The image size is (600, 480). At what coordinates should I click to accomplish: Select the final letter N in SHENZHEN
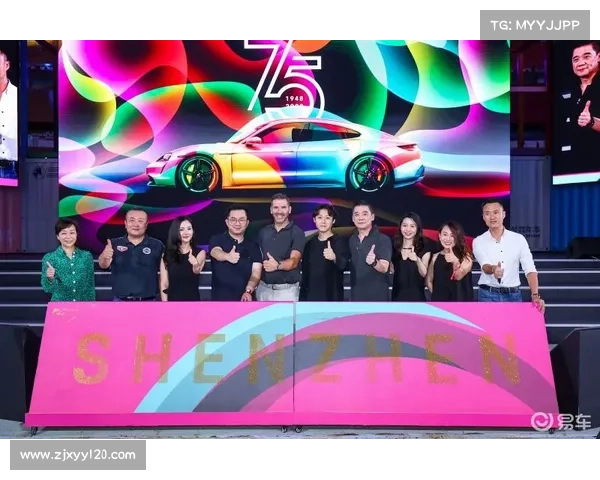tap(498, 358)
